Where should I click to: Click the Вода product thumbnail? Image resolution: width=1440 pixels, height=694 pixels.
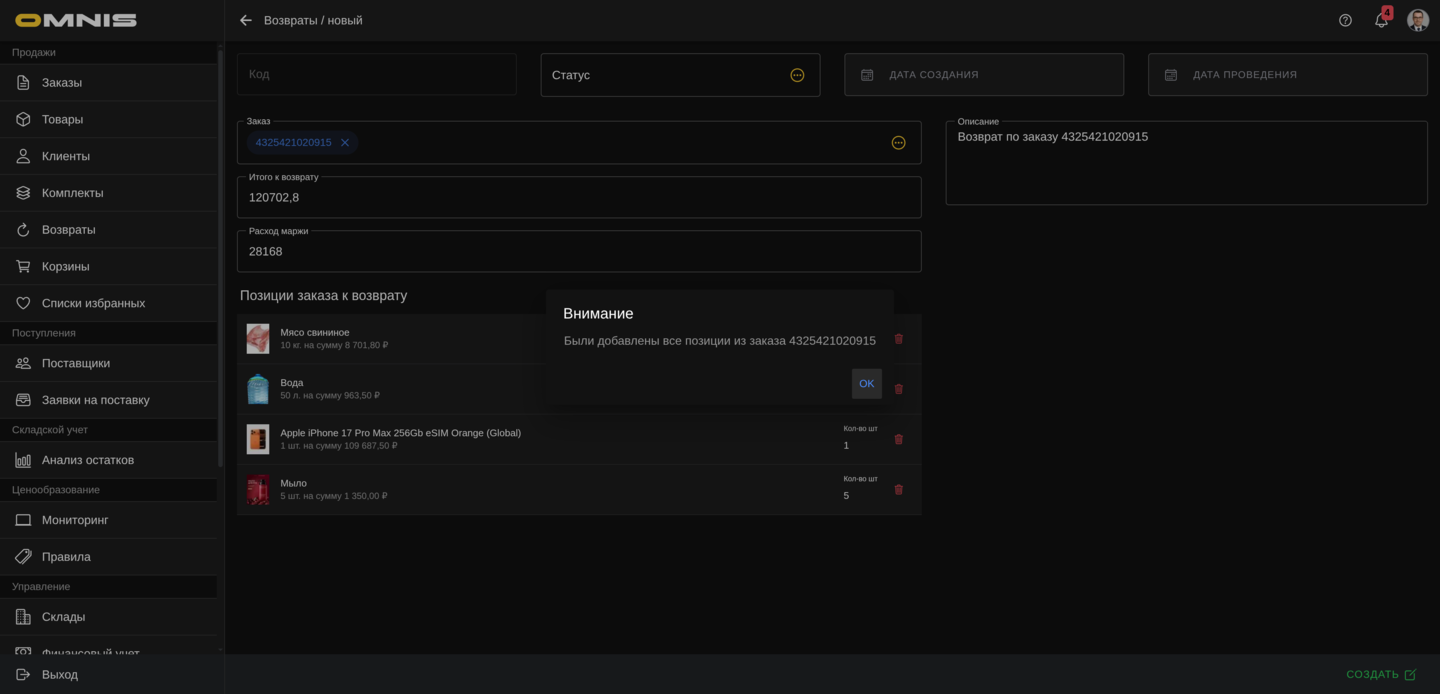pyautogui.click(x=258, y=389)
